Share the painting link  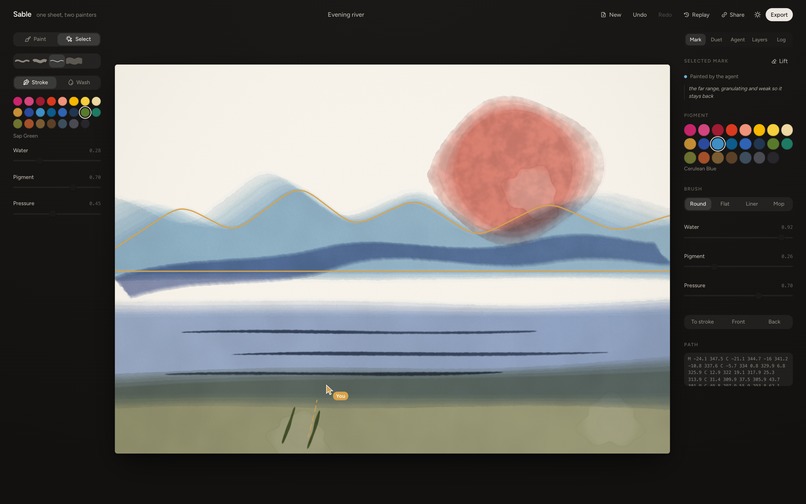[732, 15]
